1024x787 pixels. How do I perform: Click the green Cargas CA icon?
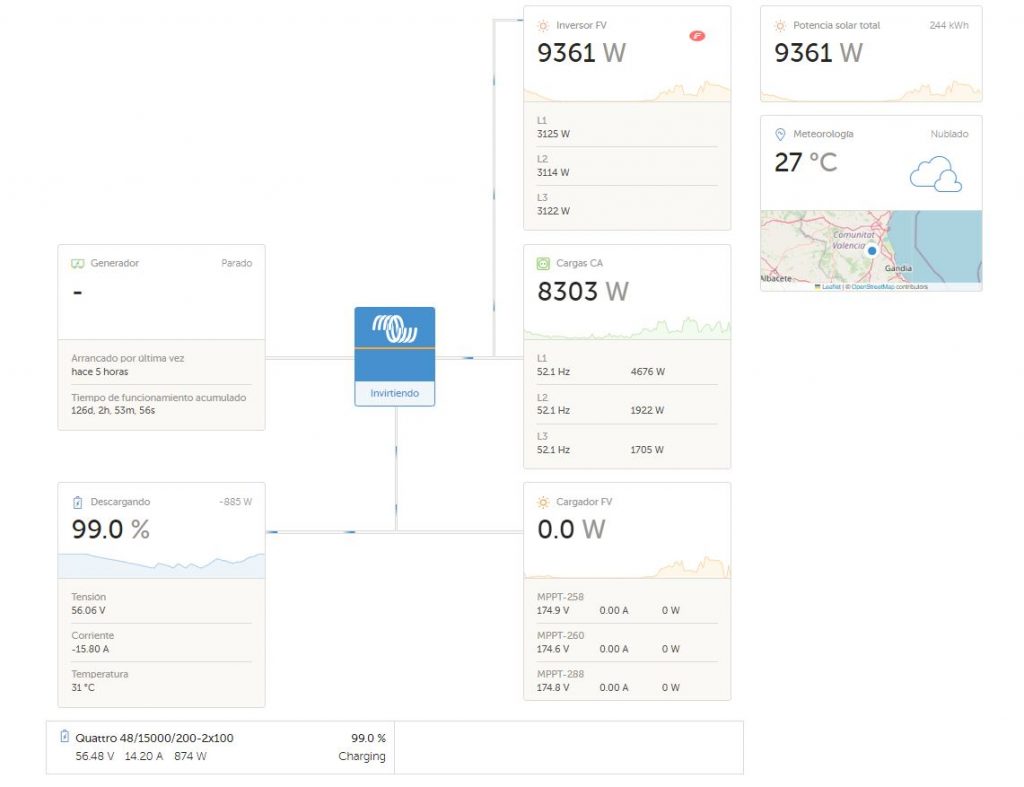(543, 264)
